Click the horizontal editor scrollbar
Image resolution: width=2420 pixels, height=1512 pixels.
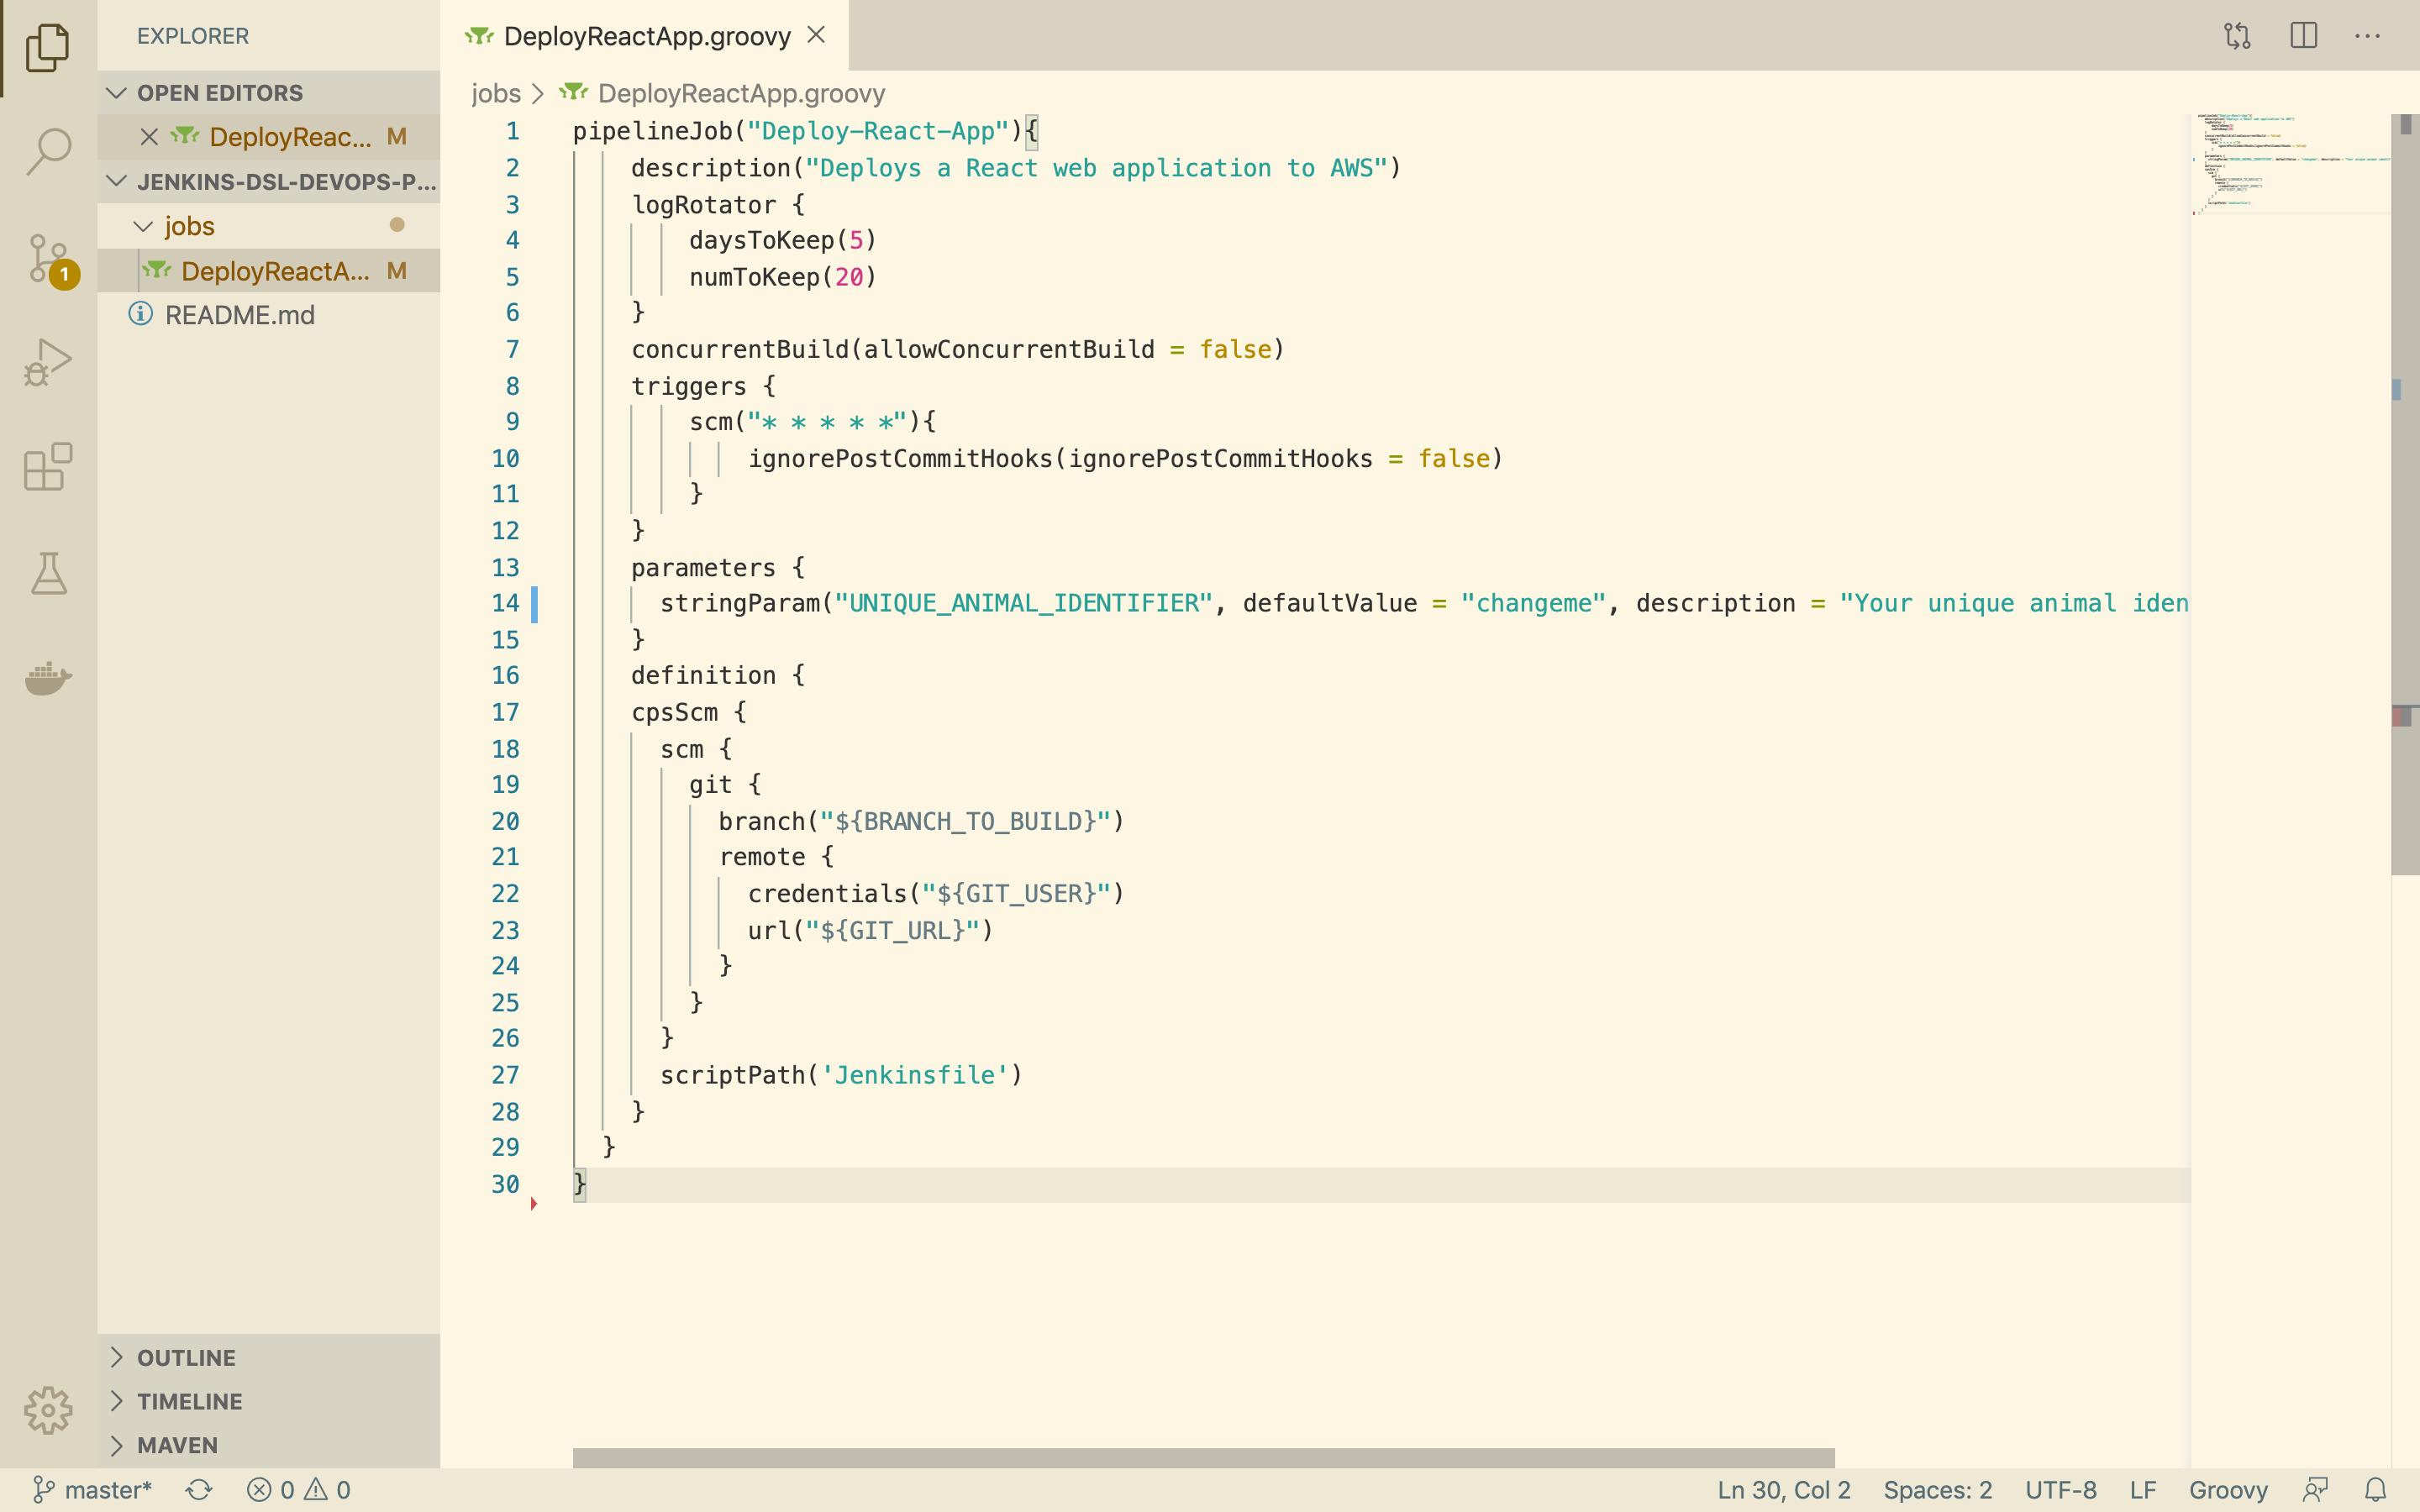(1203, 1457)
